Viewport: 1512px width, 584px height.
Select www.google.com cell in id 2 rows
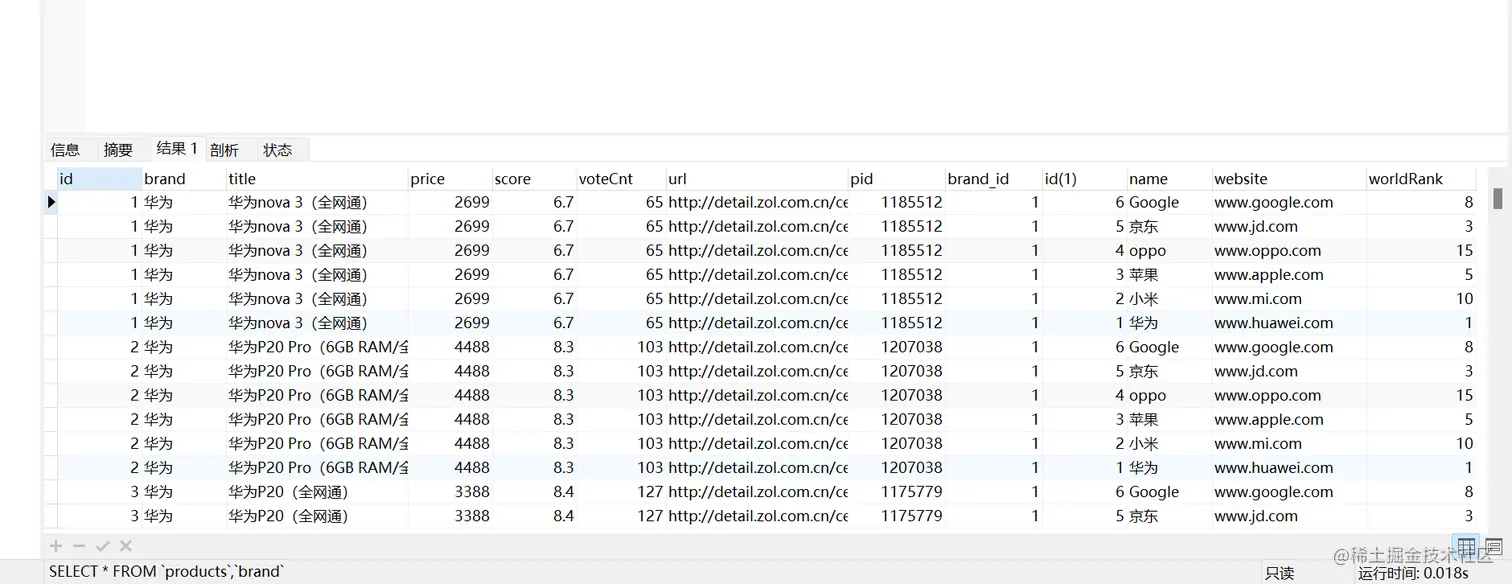[1289, 347]
